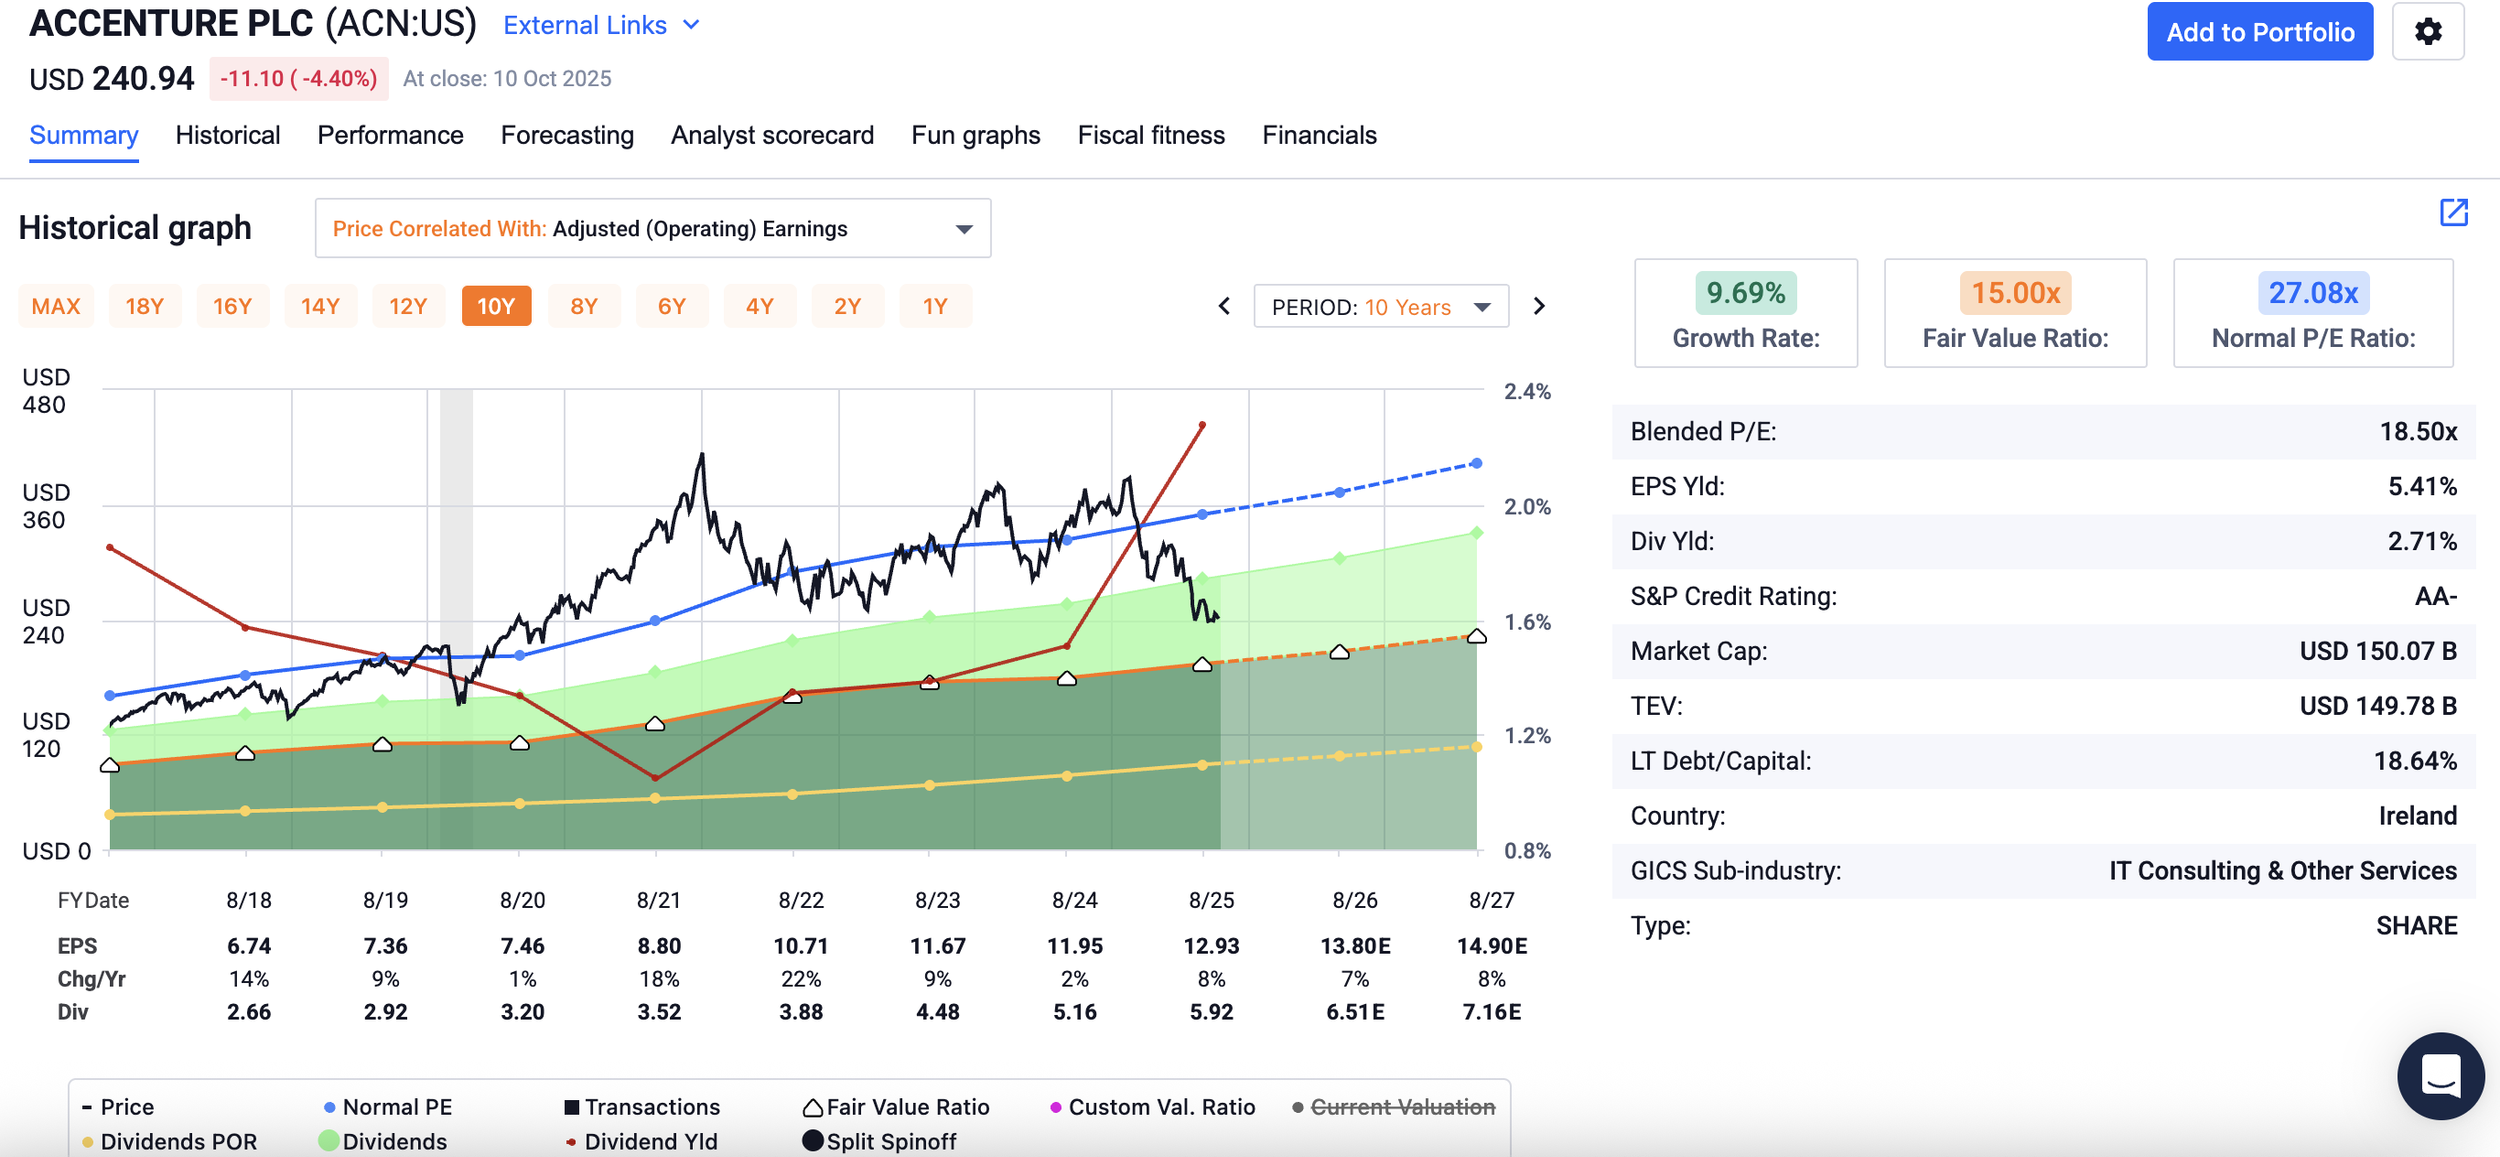Go to previous period with left arrow
Screen dimensions: 2500x1157
[1224, 306]
